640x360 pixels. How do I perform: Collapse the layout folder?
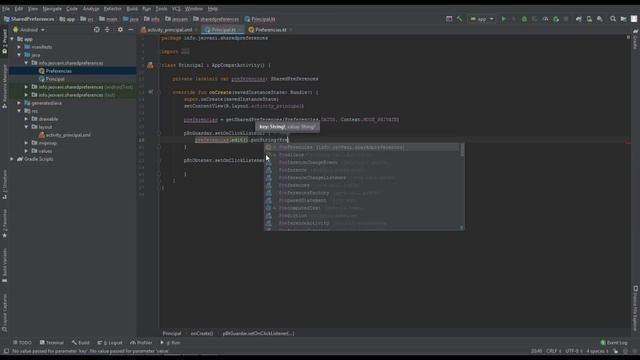(27, 127)
